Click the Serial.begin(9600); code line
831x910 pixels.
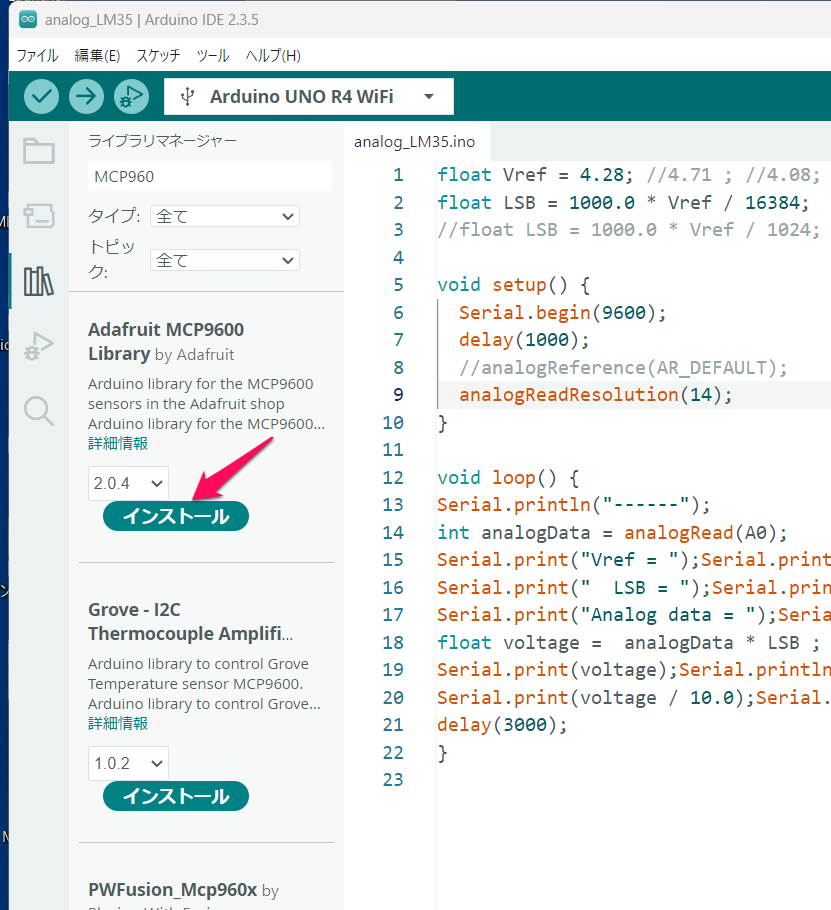(x=562, y=312)
